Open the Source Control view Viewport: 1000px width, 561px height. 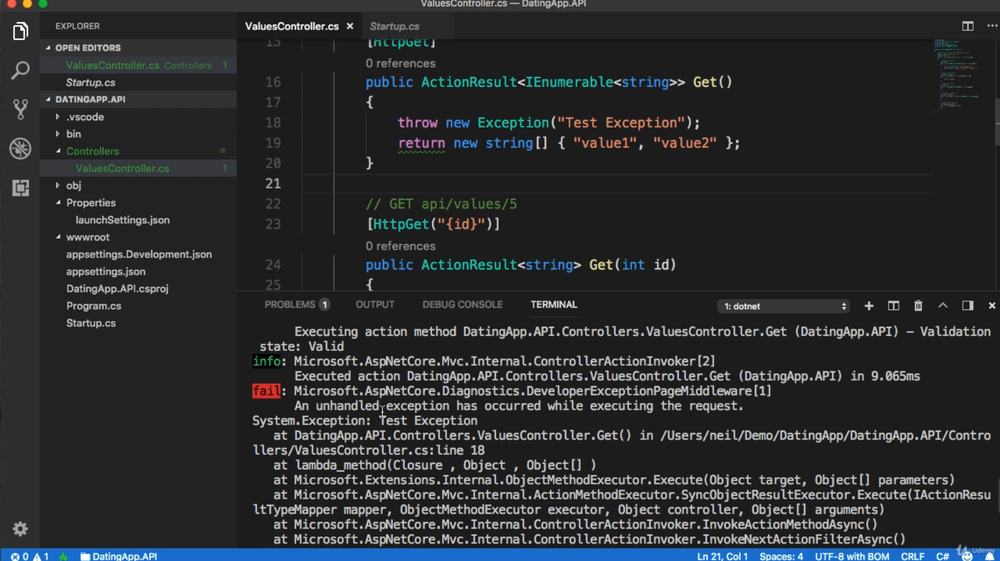pos(20,109)
